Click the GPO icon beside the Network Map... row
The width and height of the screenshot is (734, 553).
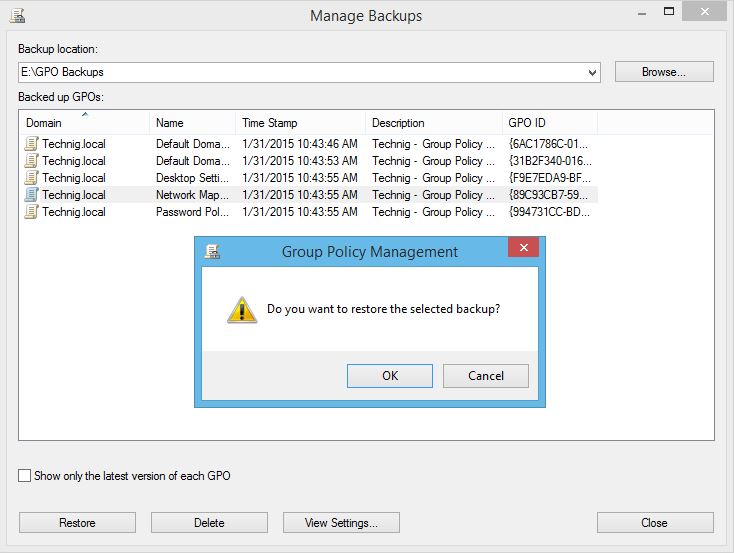[x=31, y=195]
